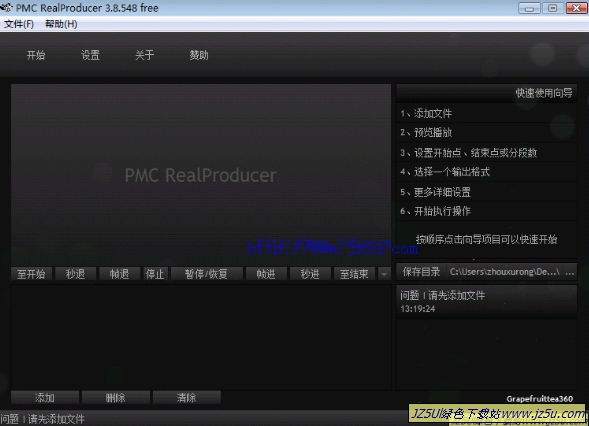Open the 赞助 tab
The width and height of the screenshot is (589, 426).
(x=199, y=55)
